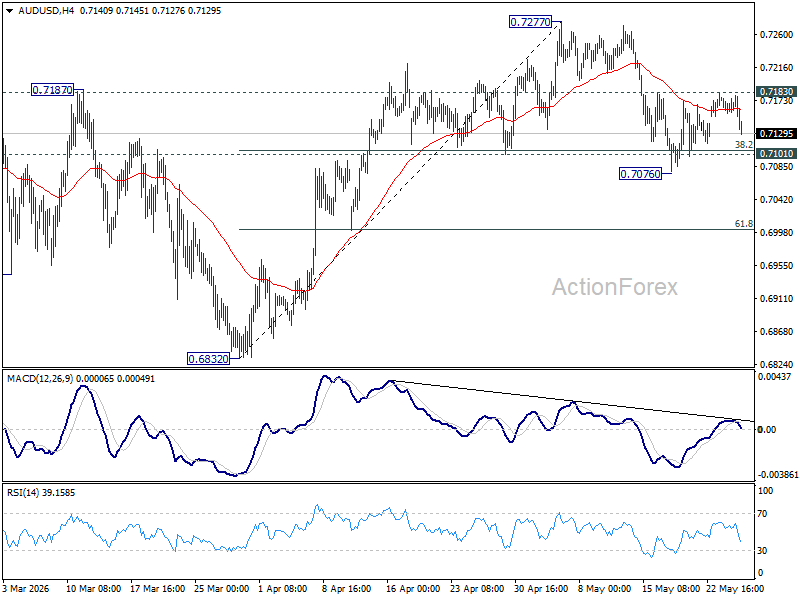The height and width of the screenshot is (600, 800).
Task: Click the 0.70420 price axis value
Action: point(777,200)
